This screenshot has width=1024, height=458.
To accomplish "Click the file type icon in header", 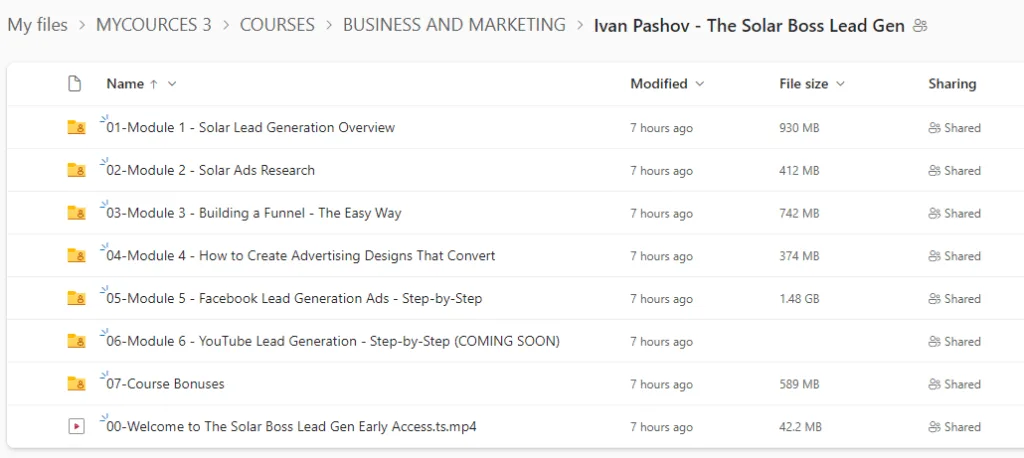I will pos(74,84).
